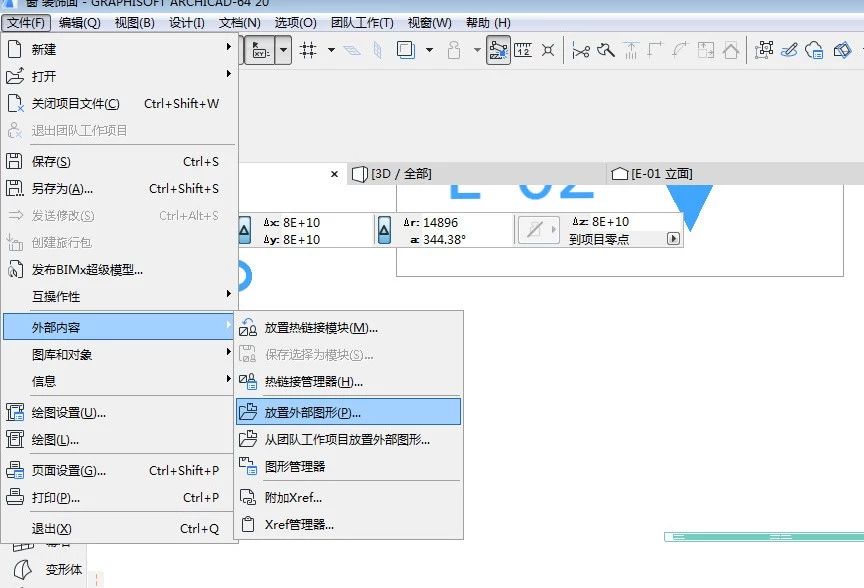864x588 pixels.
Task: Open 图形管理器 from submenu
Action: coord(348,466)
